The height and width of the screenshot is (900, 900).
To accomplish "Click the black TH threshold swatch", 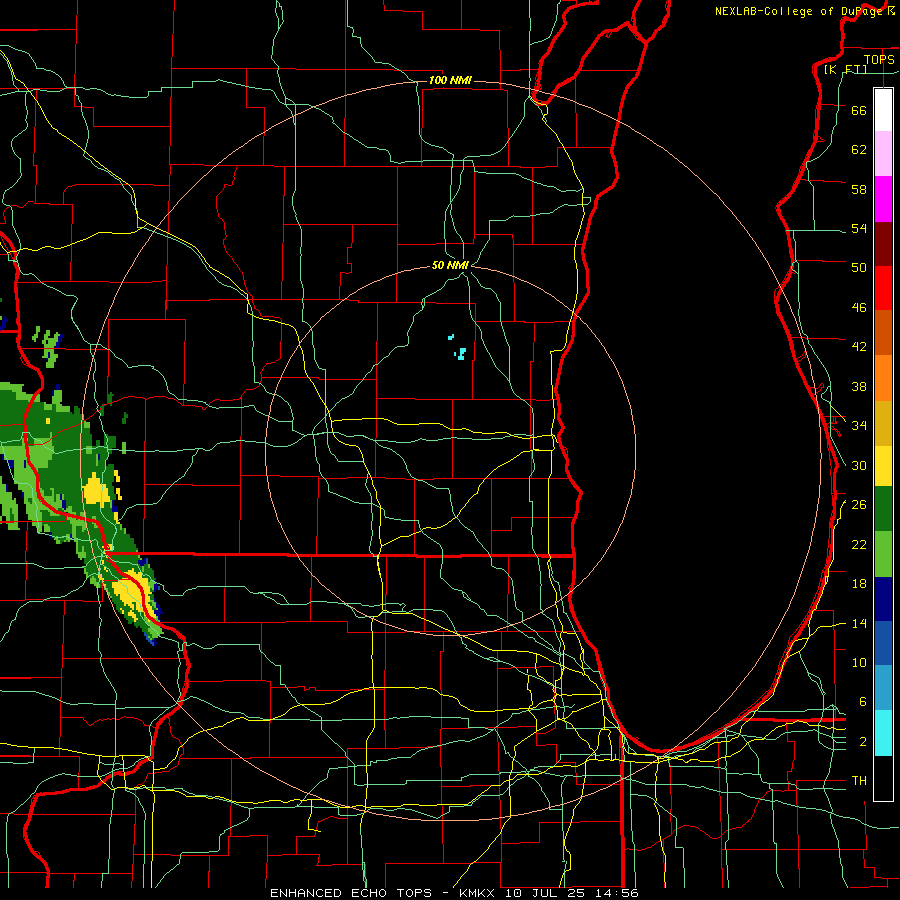I will 883,778.
